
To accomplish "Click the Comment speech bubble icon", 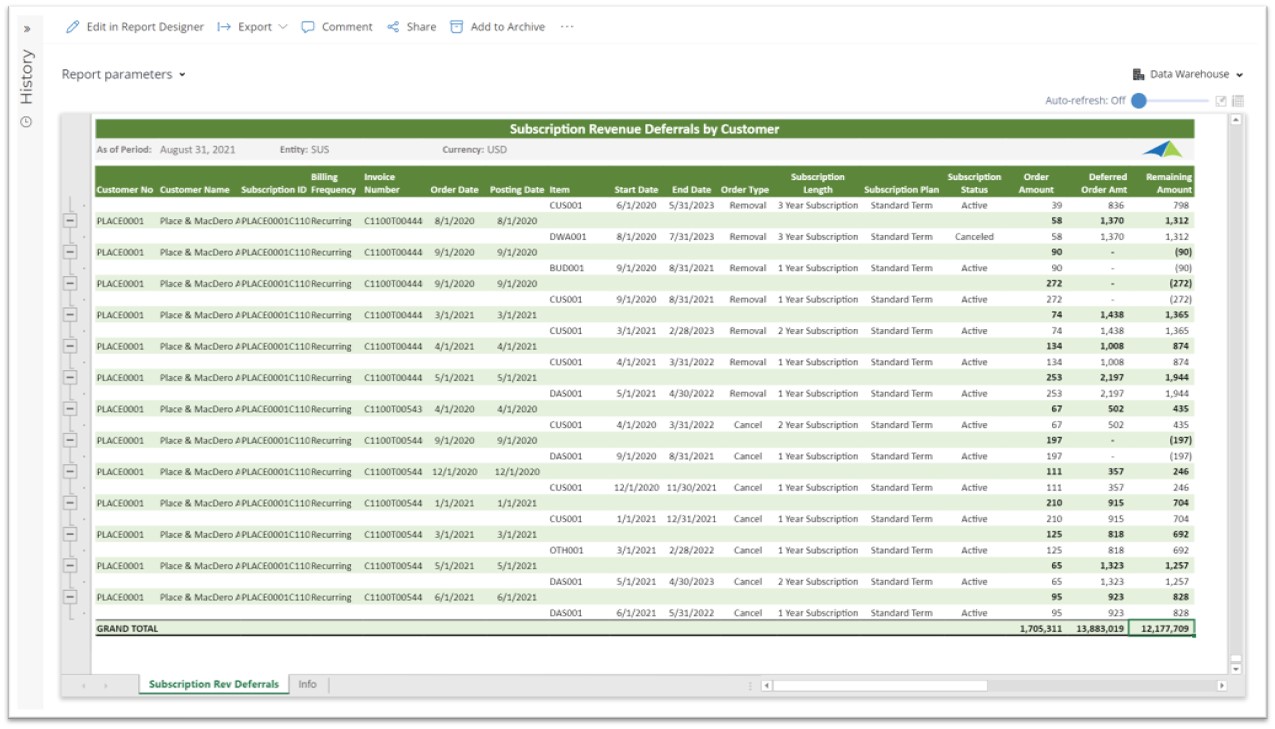I will point(308,27).
